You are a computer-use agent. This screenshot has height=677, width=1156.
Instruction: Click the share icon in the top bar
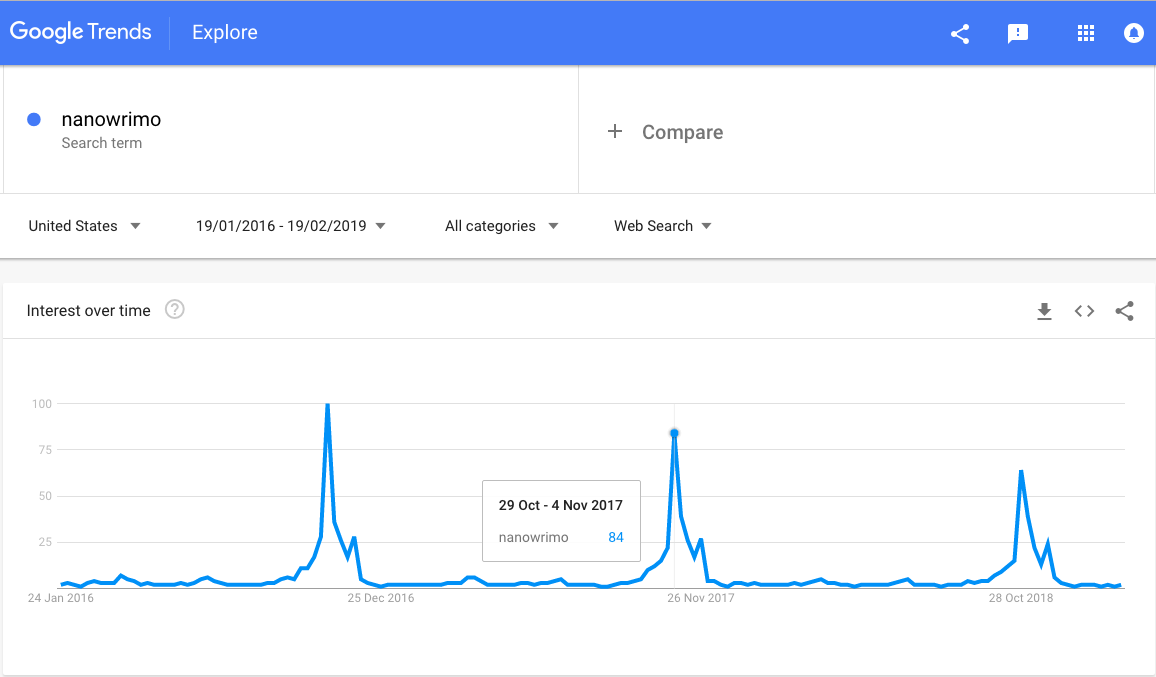960,33
